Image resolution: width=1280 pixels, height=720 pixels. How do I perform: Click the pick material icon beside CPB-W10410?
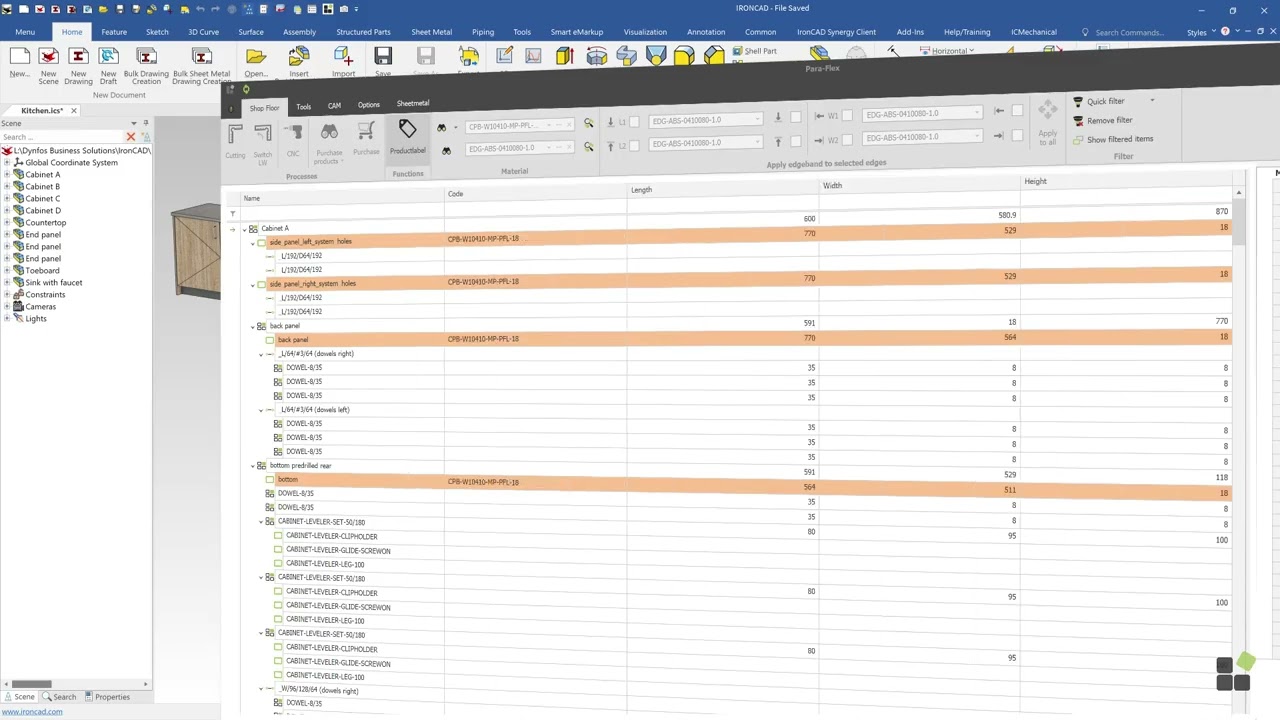point(588,123)
